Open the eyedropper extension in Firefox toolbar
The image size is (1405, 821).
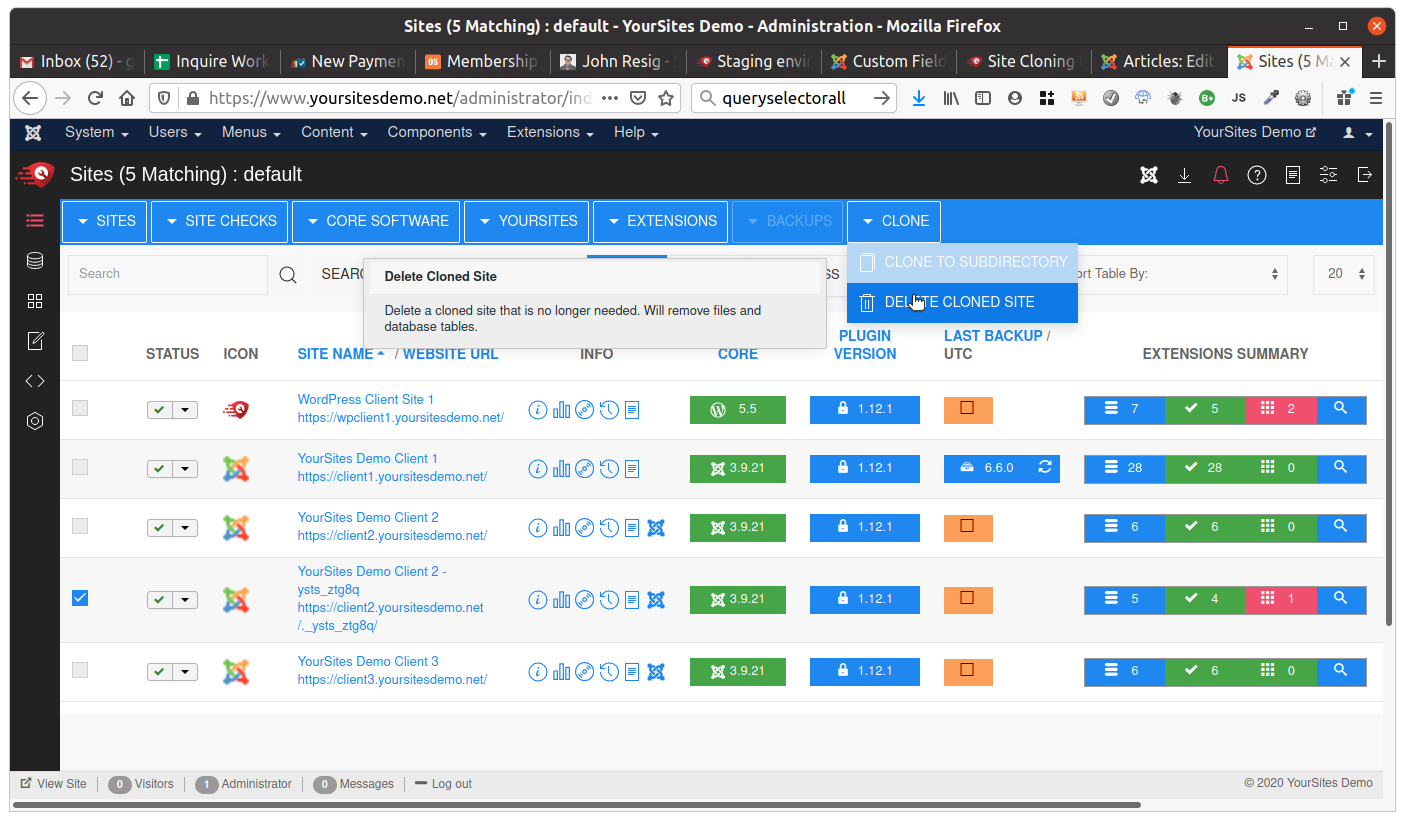(x=1271, y=98)
